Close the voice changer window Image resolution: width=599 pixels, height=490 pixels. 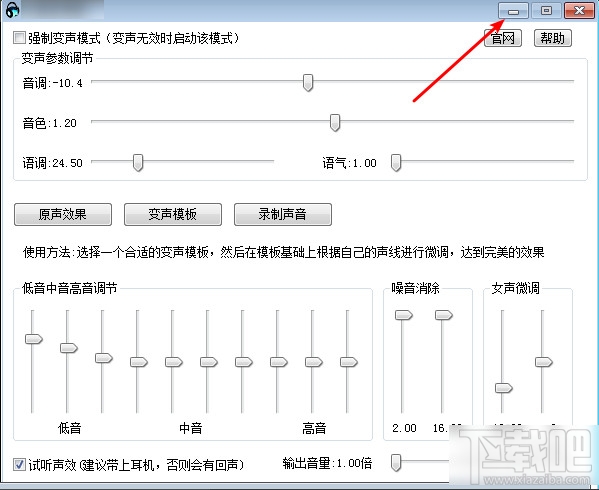(579, 11)
